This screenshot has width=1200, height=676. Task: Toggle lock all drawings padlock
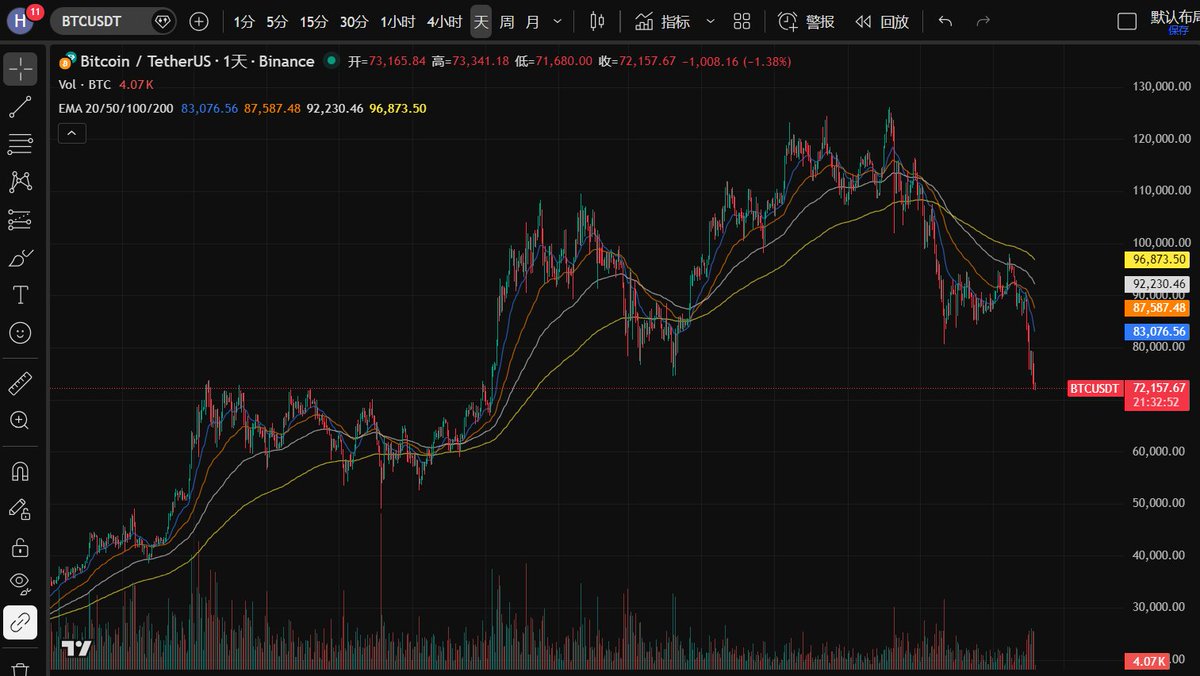(x=20, y=547)
